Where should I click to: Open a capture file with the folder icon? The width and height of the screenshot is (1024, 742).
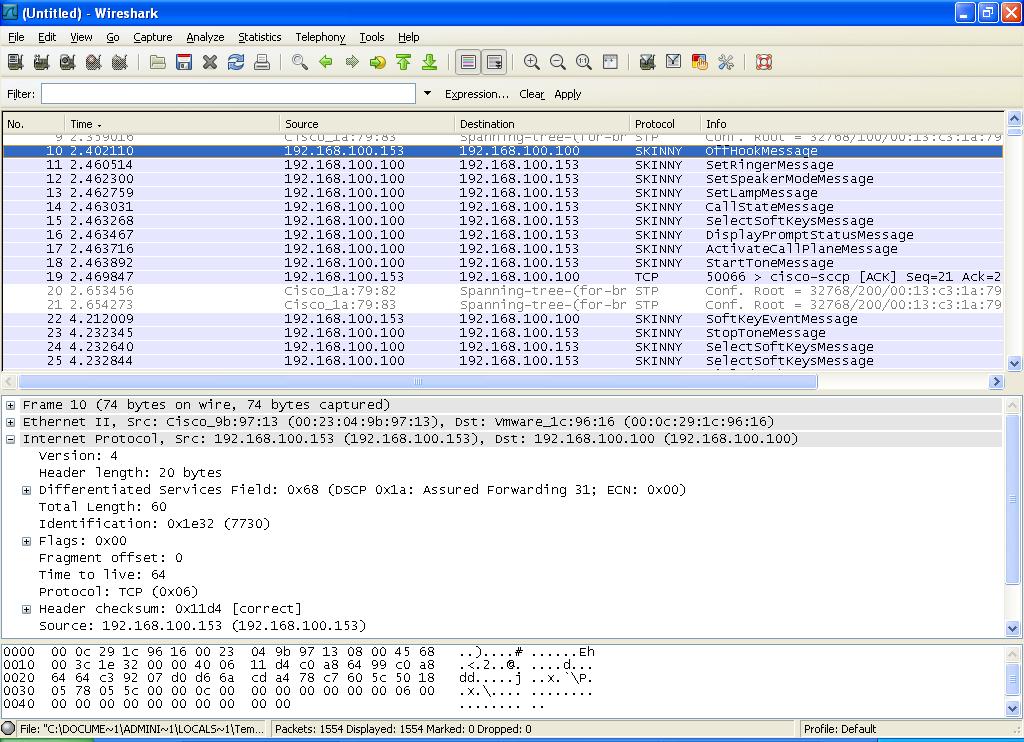pos(157,62)
